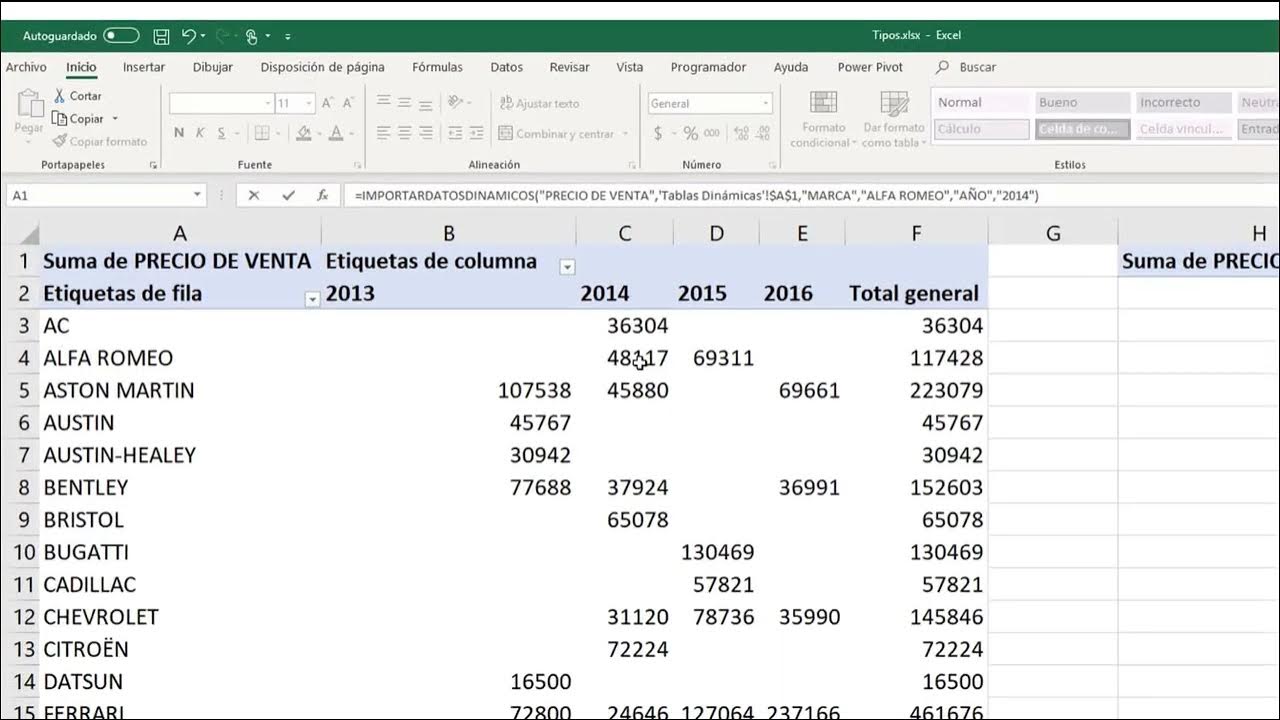This screenshot has height=720, width=1280.
Task: Switch to the Programador tab
Action: [708, 67]
